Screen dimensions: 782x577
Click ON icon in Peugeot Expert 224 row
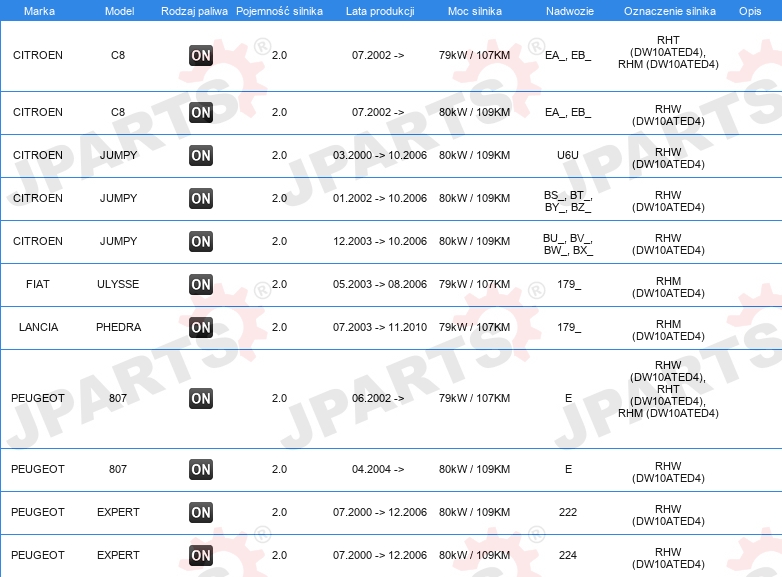click(x=201, y=555)
